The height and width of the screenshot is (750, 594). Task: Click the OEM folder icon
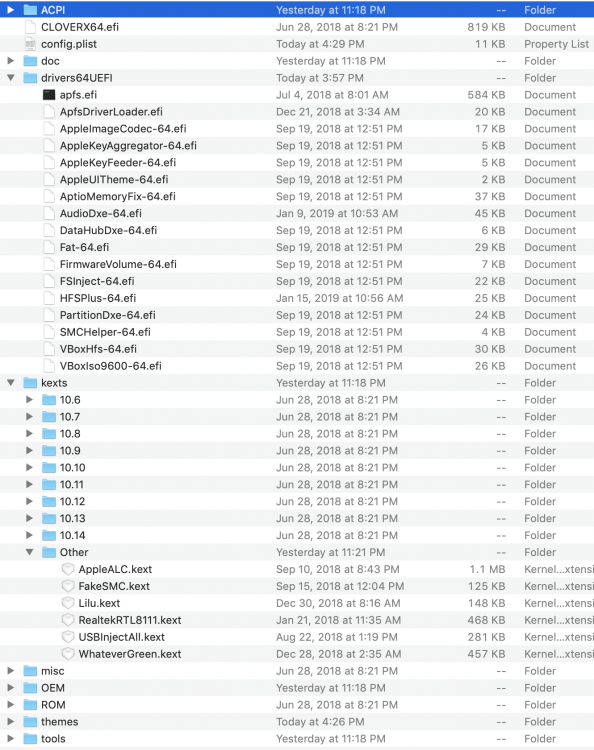click(30, 688)
